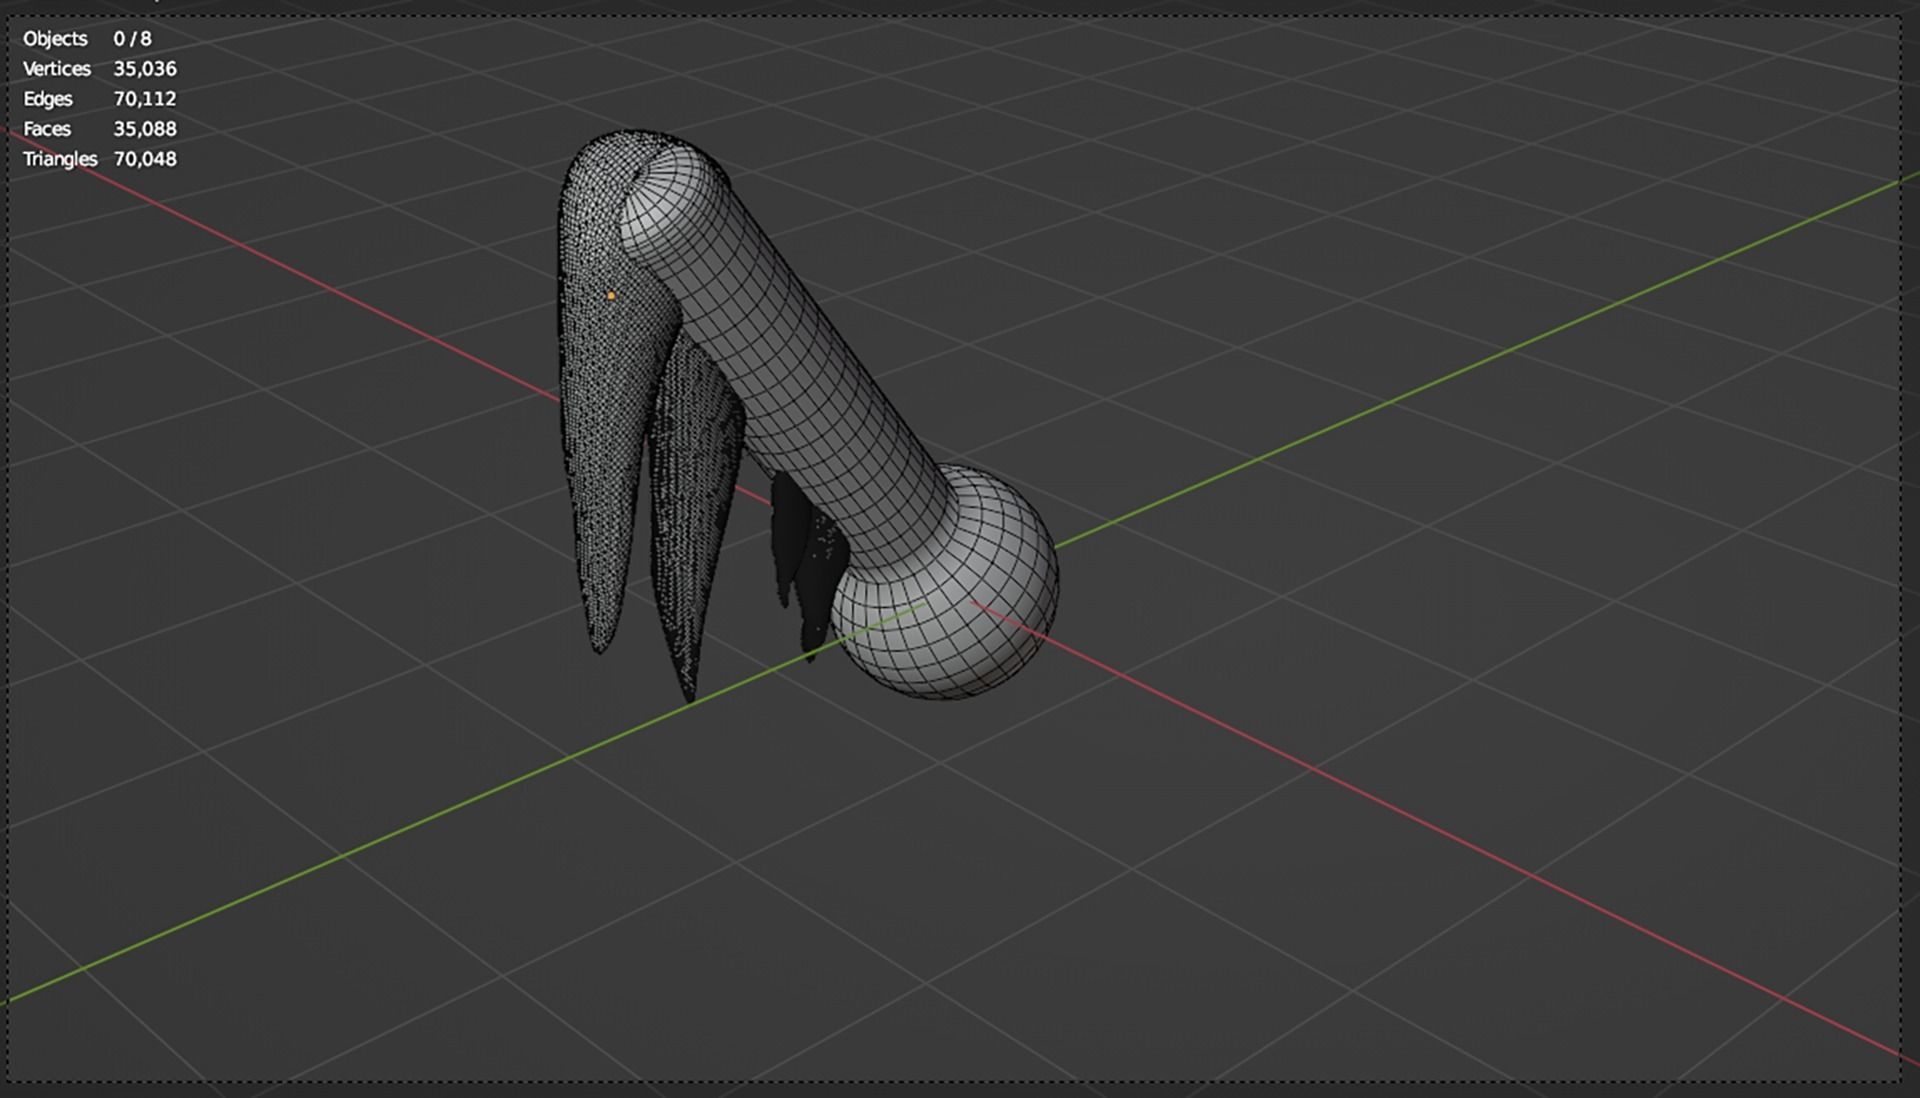Viewport: 1920px width, 1098px height.
Task: Click the Edges count 70,112
Action: (x=145, y=99)
